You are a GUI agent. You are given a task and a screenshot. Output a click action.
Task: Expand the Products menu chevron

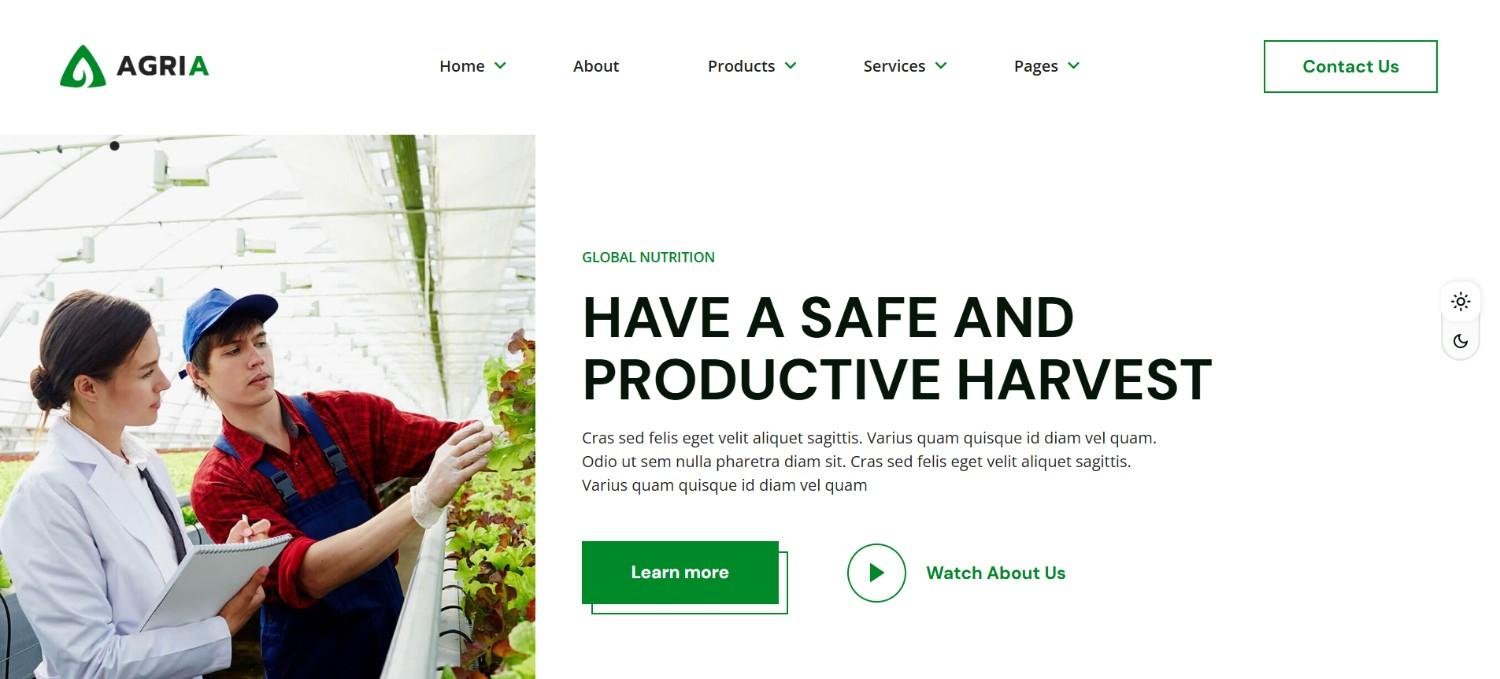tap(790, 66)
